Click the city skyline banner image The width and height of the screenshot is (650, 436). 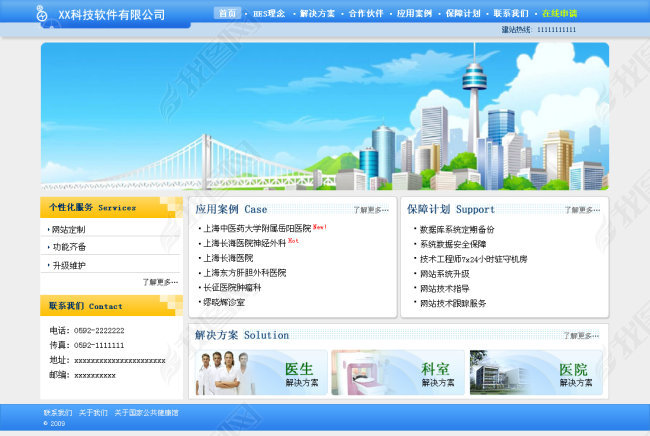(325, 116)
